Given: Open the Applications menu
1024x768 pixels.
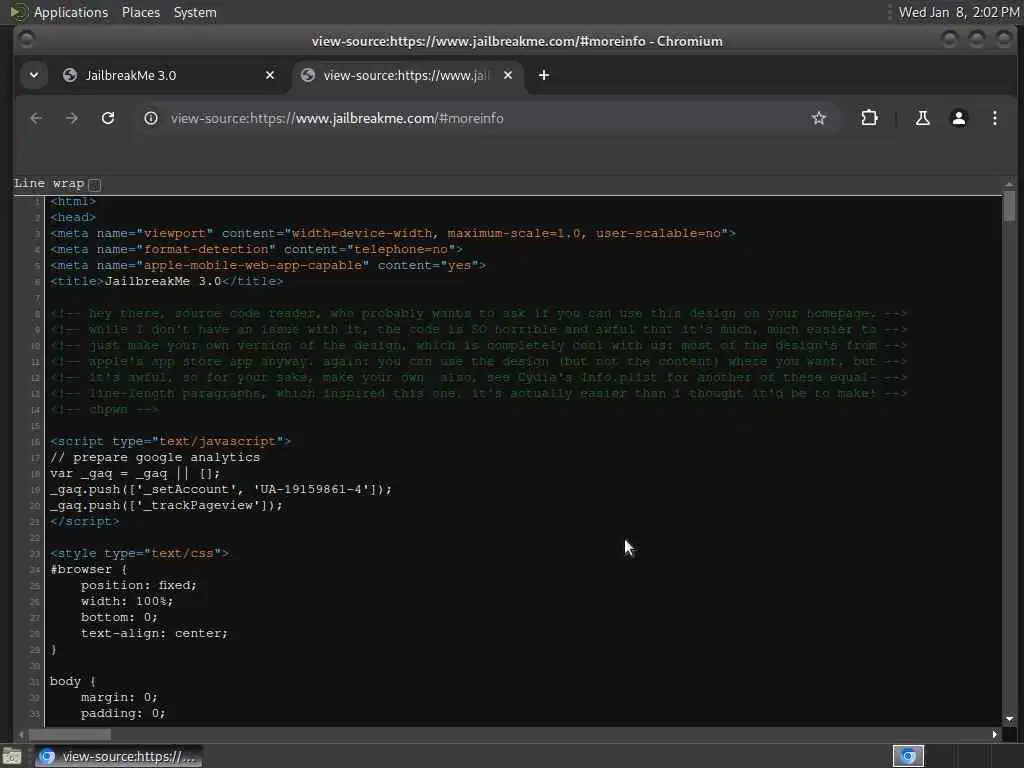Looking at the screenshot, I should 71,12.
